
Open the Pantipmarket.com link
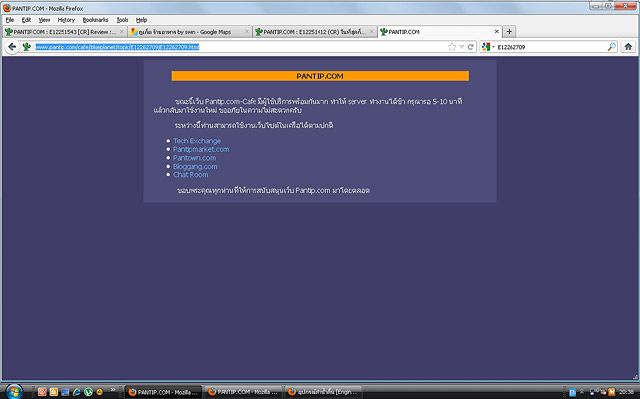(x=201, y=149)
